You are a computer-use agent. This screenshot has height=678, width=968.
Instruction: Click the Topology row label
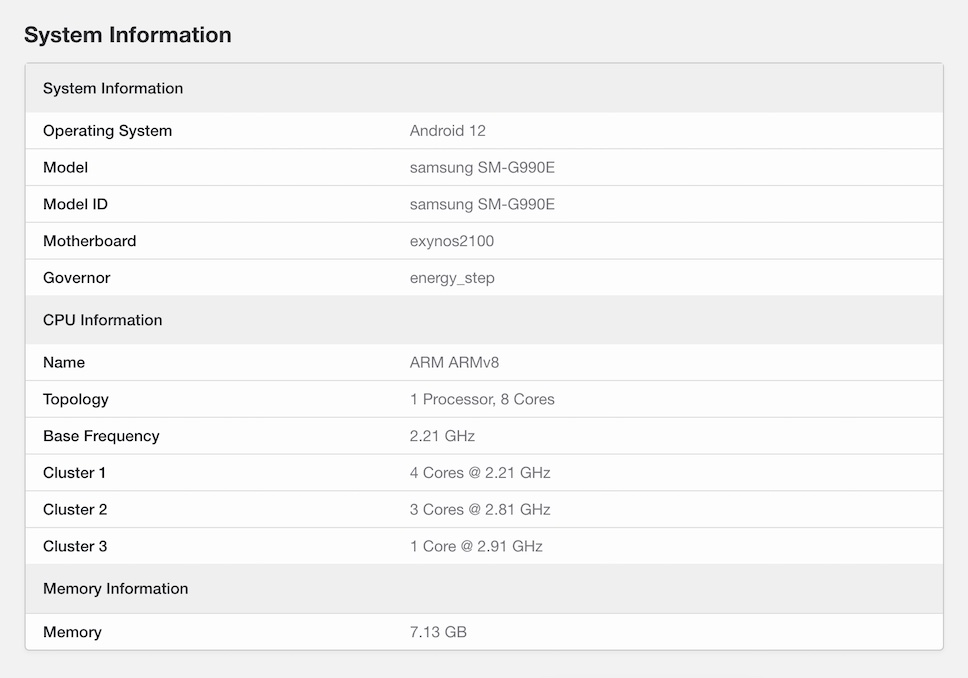click(x=75, y=399)
